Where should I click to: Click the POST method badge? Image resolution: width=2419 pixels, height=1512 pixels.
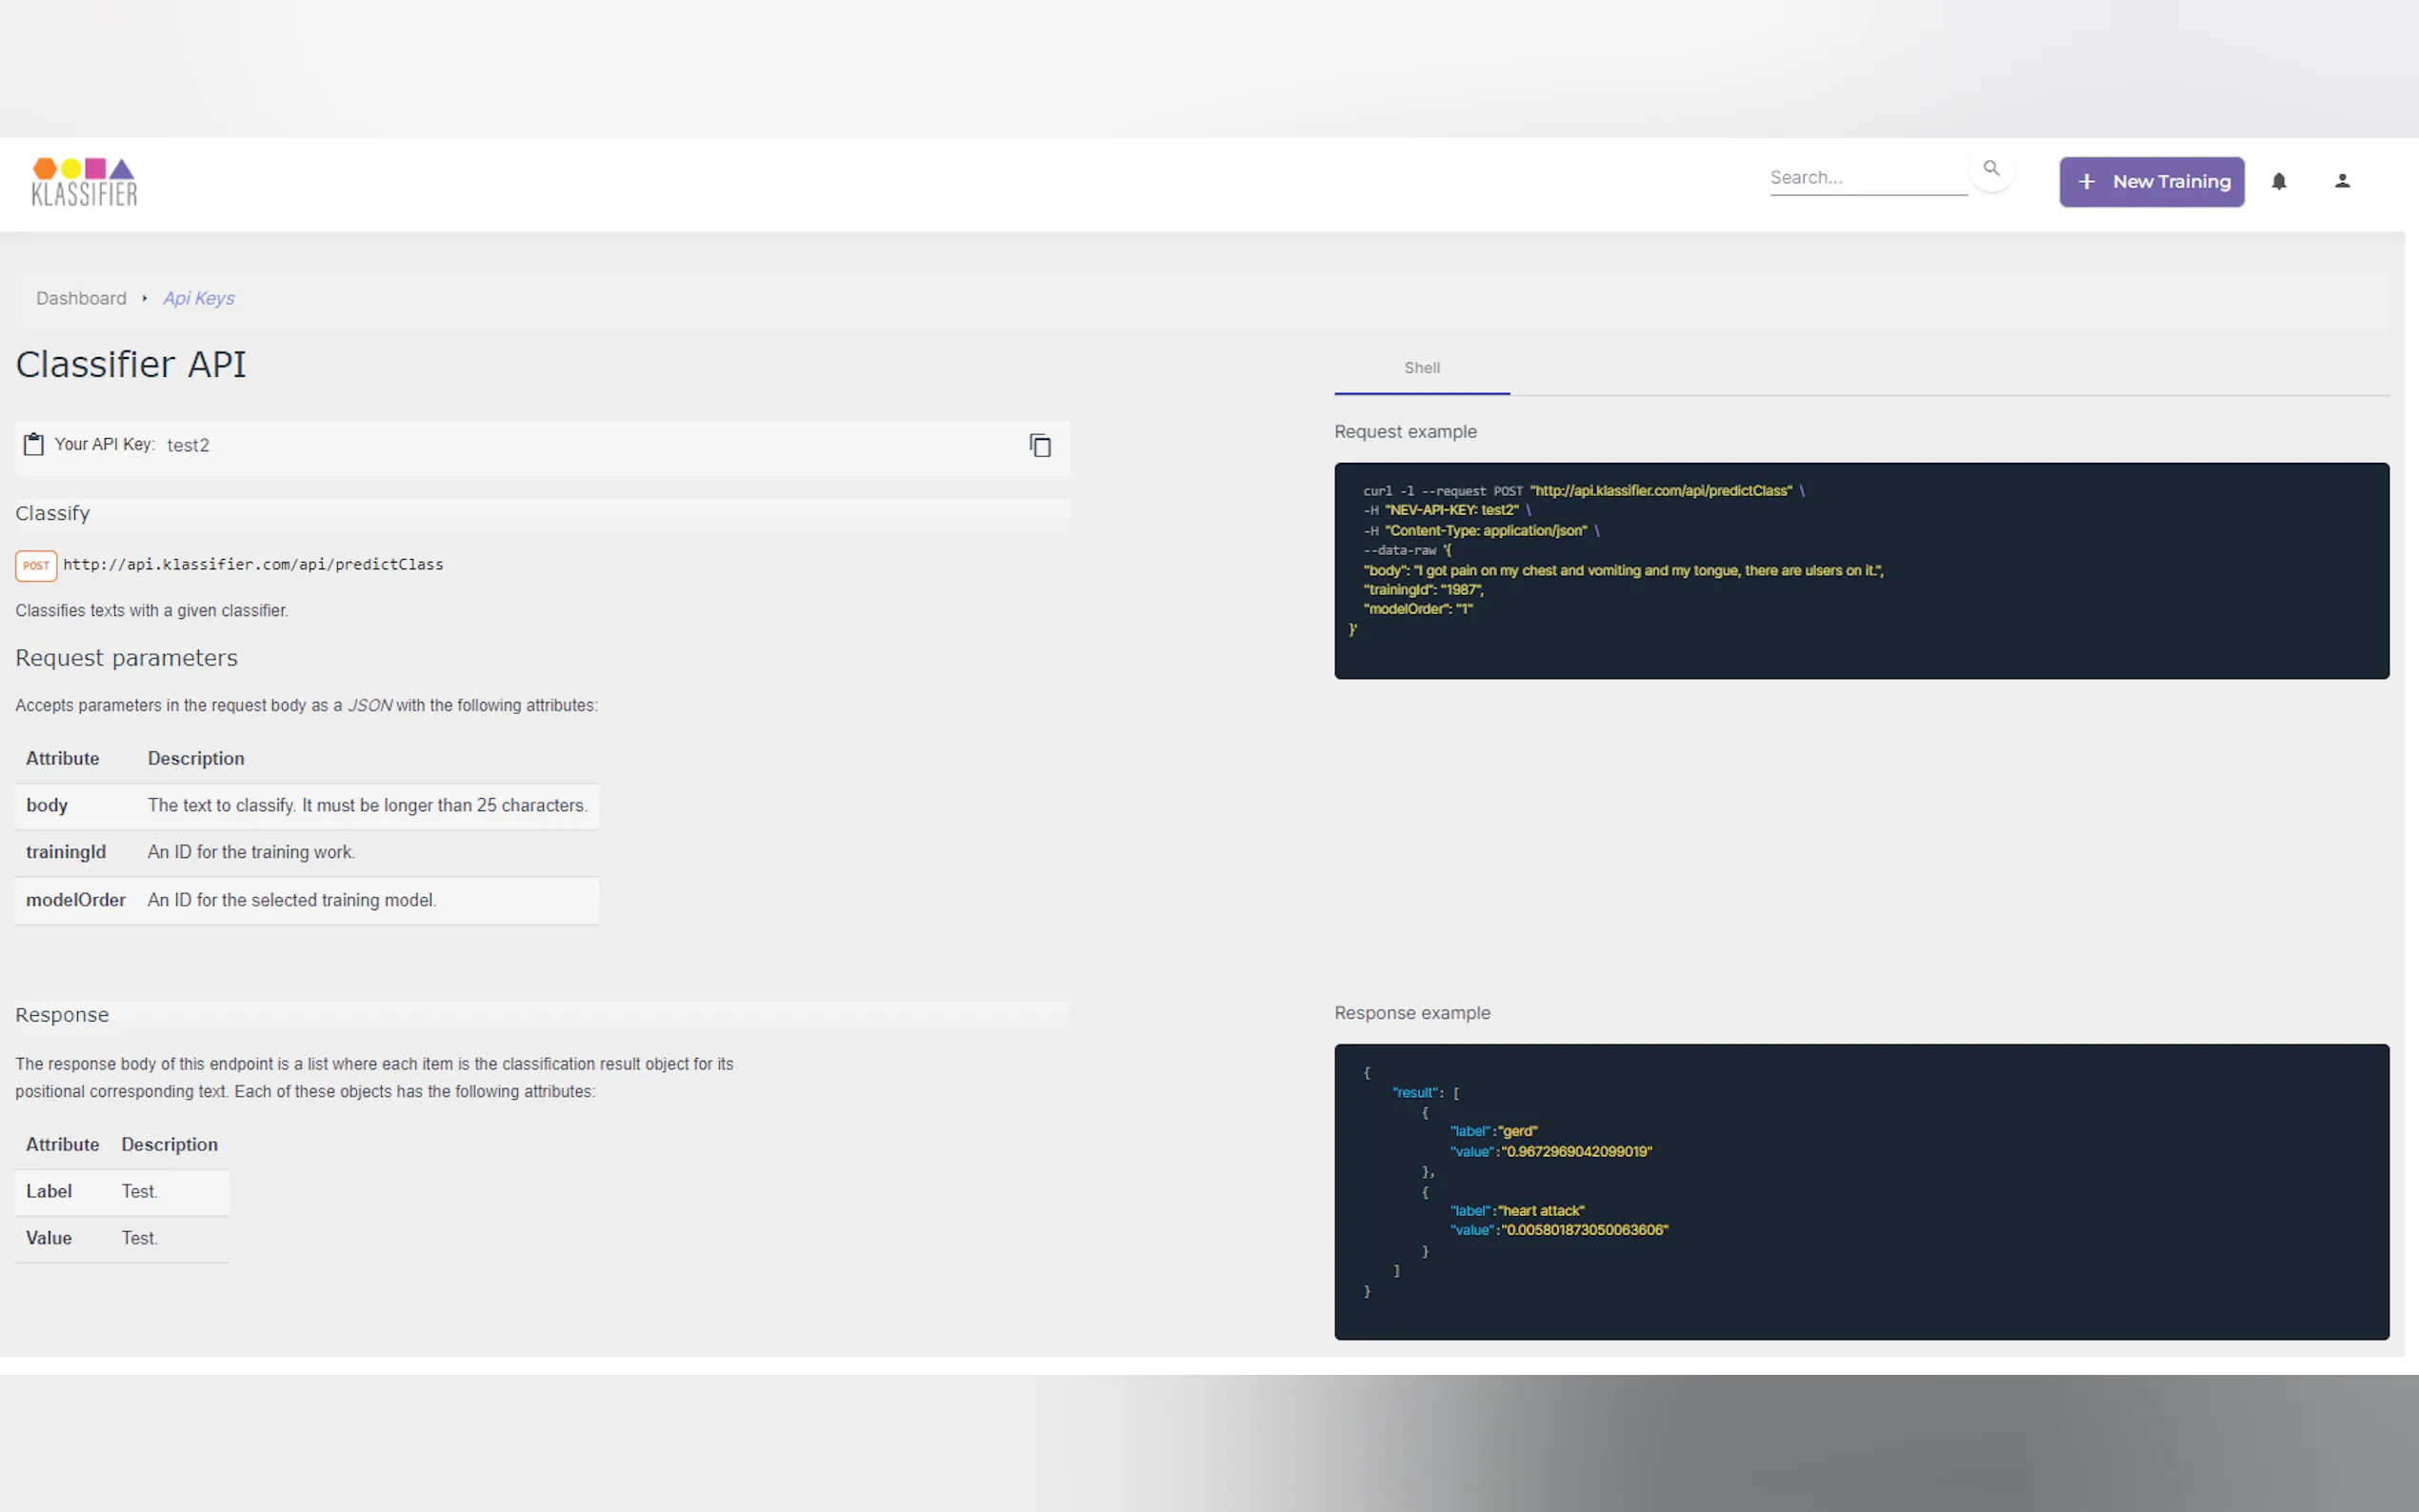[x=36, y=566]
